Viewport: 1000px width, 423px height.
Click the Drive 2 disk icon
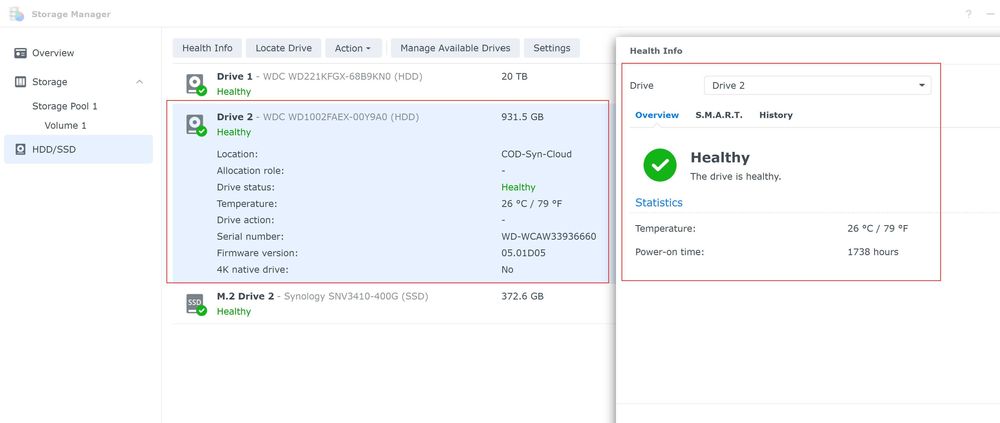point(195,124)
